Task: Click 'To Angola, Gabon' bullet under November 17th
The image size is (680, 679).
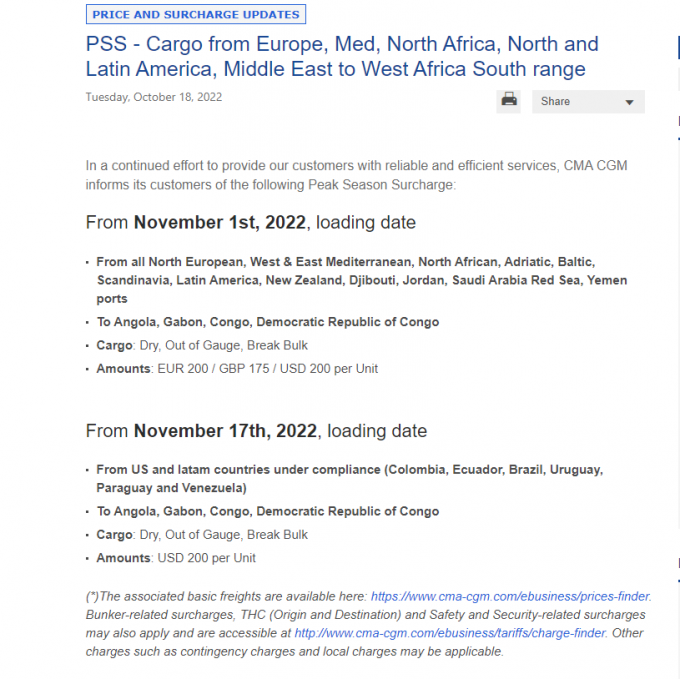Action: point(268,511)
